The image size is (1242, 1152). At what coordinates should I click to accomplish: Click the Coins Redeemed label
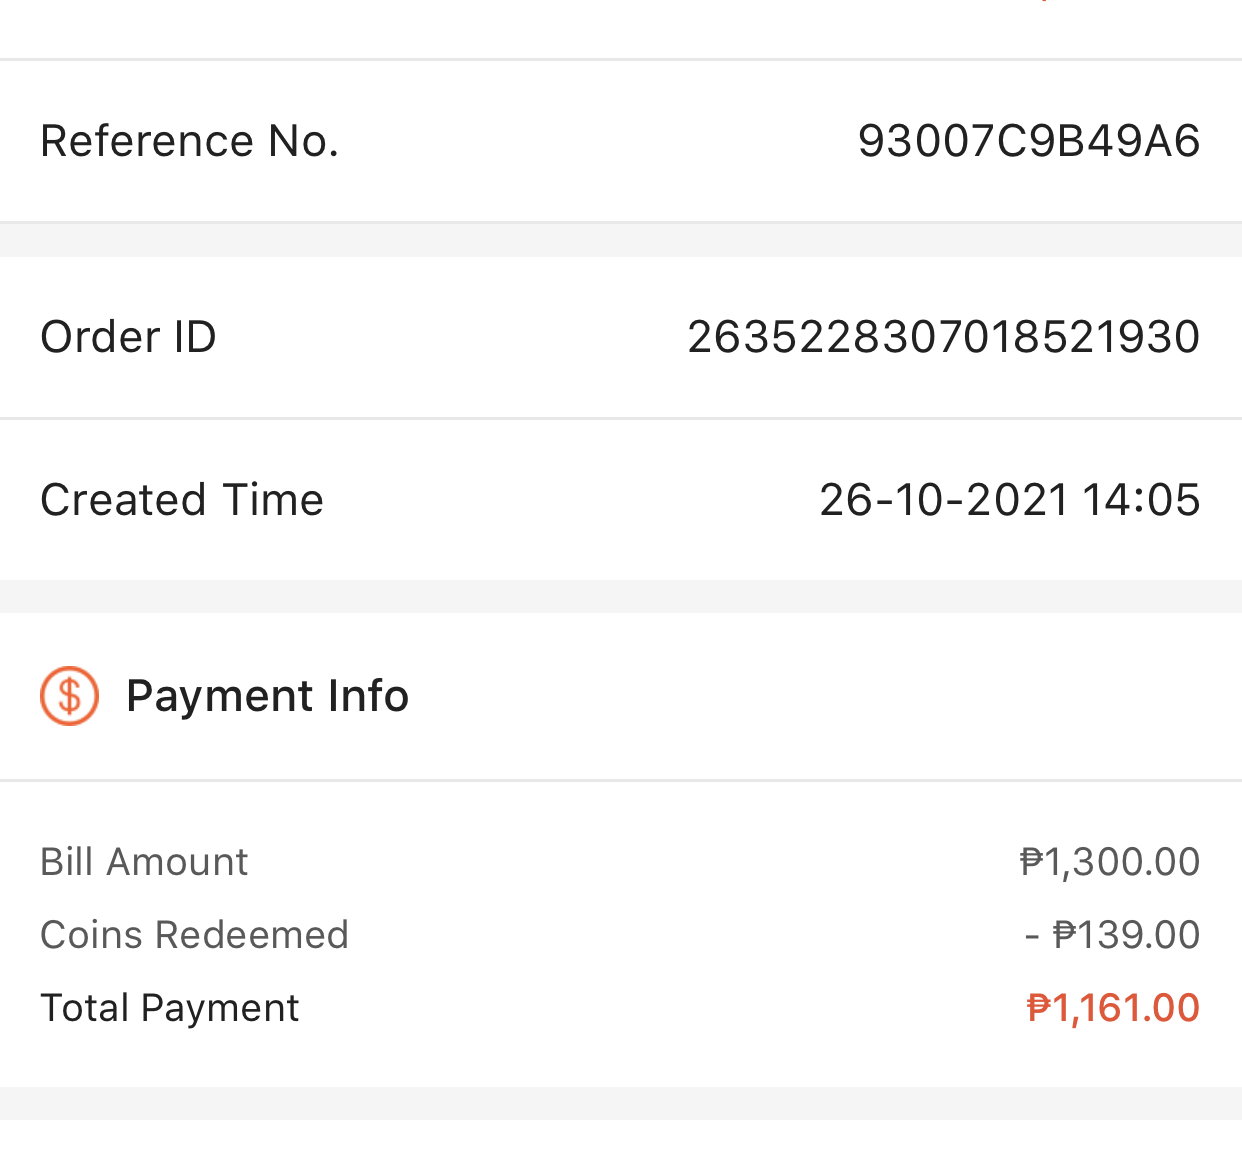click(x=194, y=935)
